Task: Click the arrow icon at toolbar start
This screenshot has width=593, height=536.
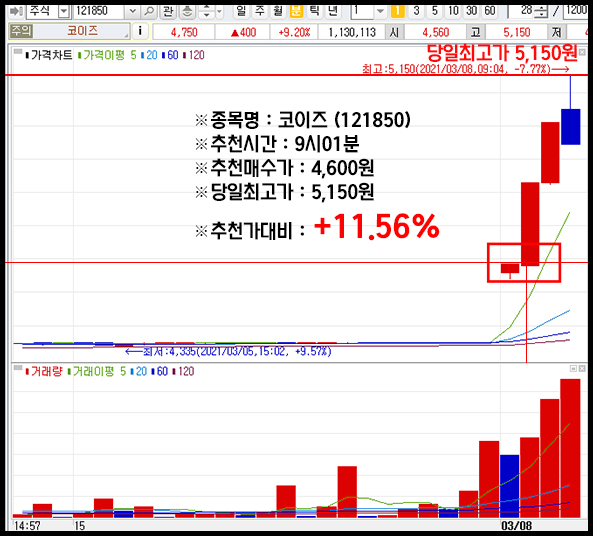Action: click(x=16, y=11)
